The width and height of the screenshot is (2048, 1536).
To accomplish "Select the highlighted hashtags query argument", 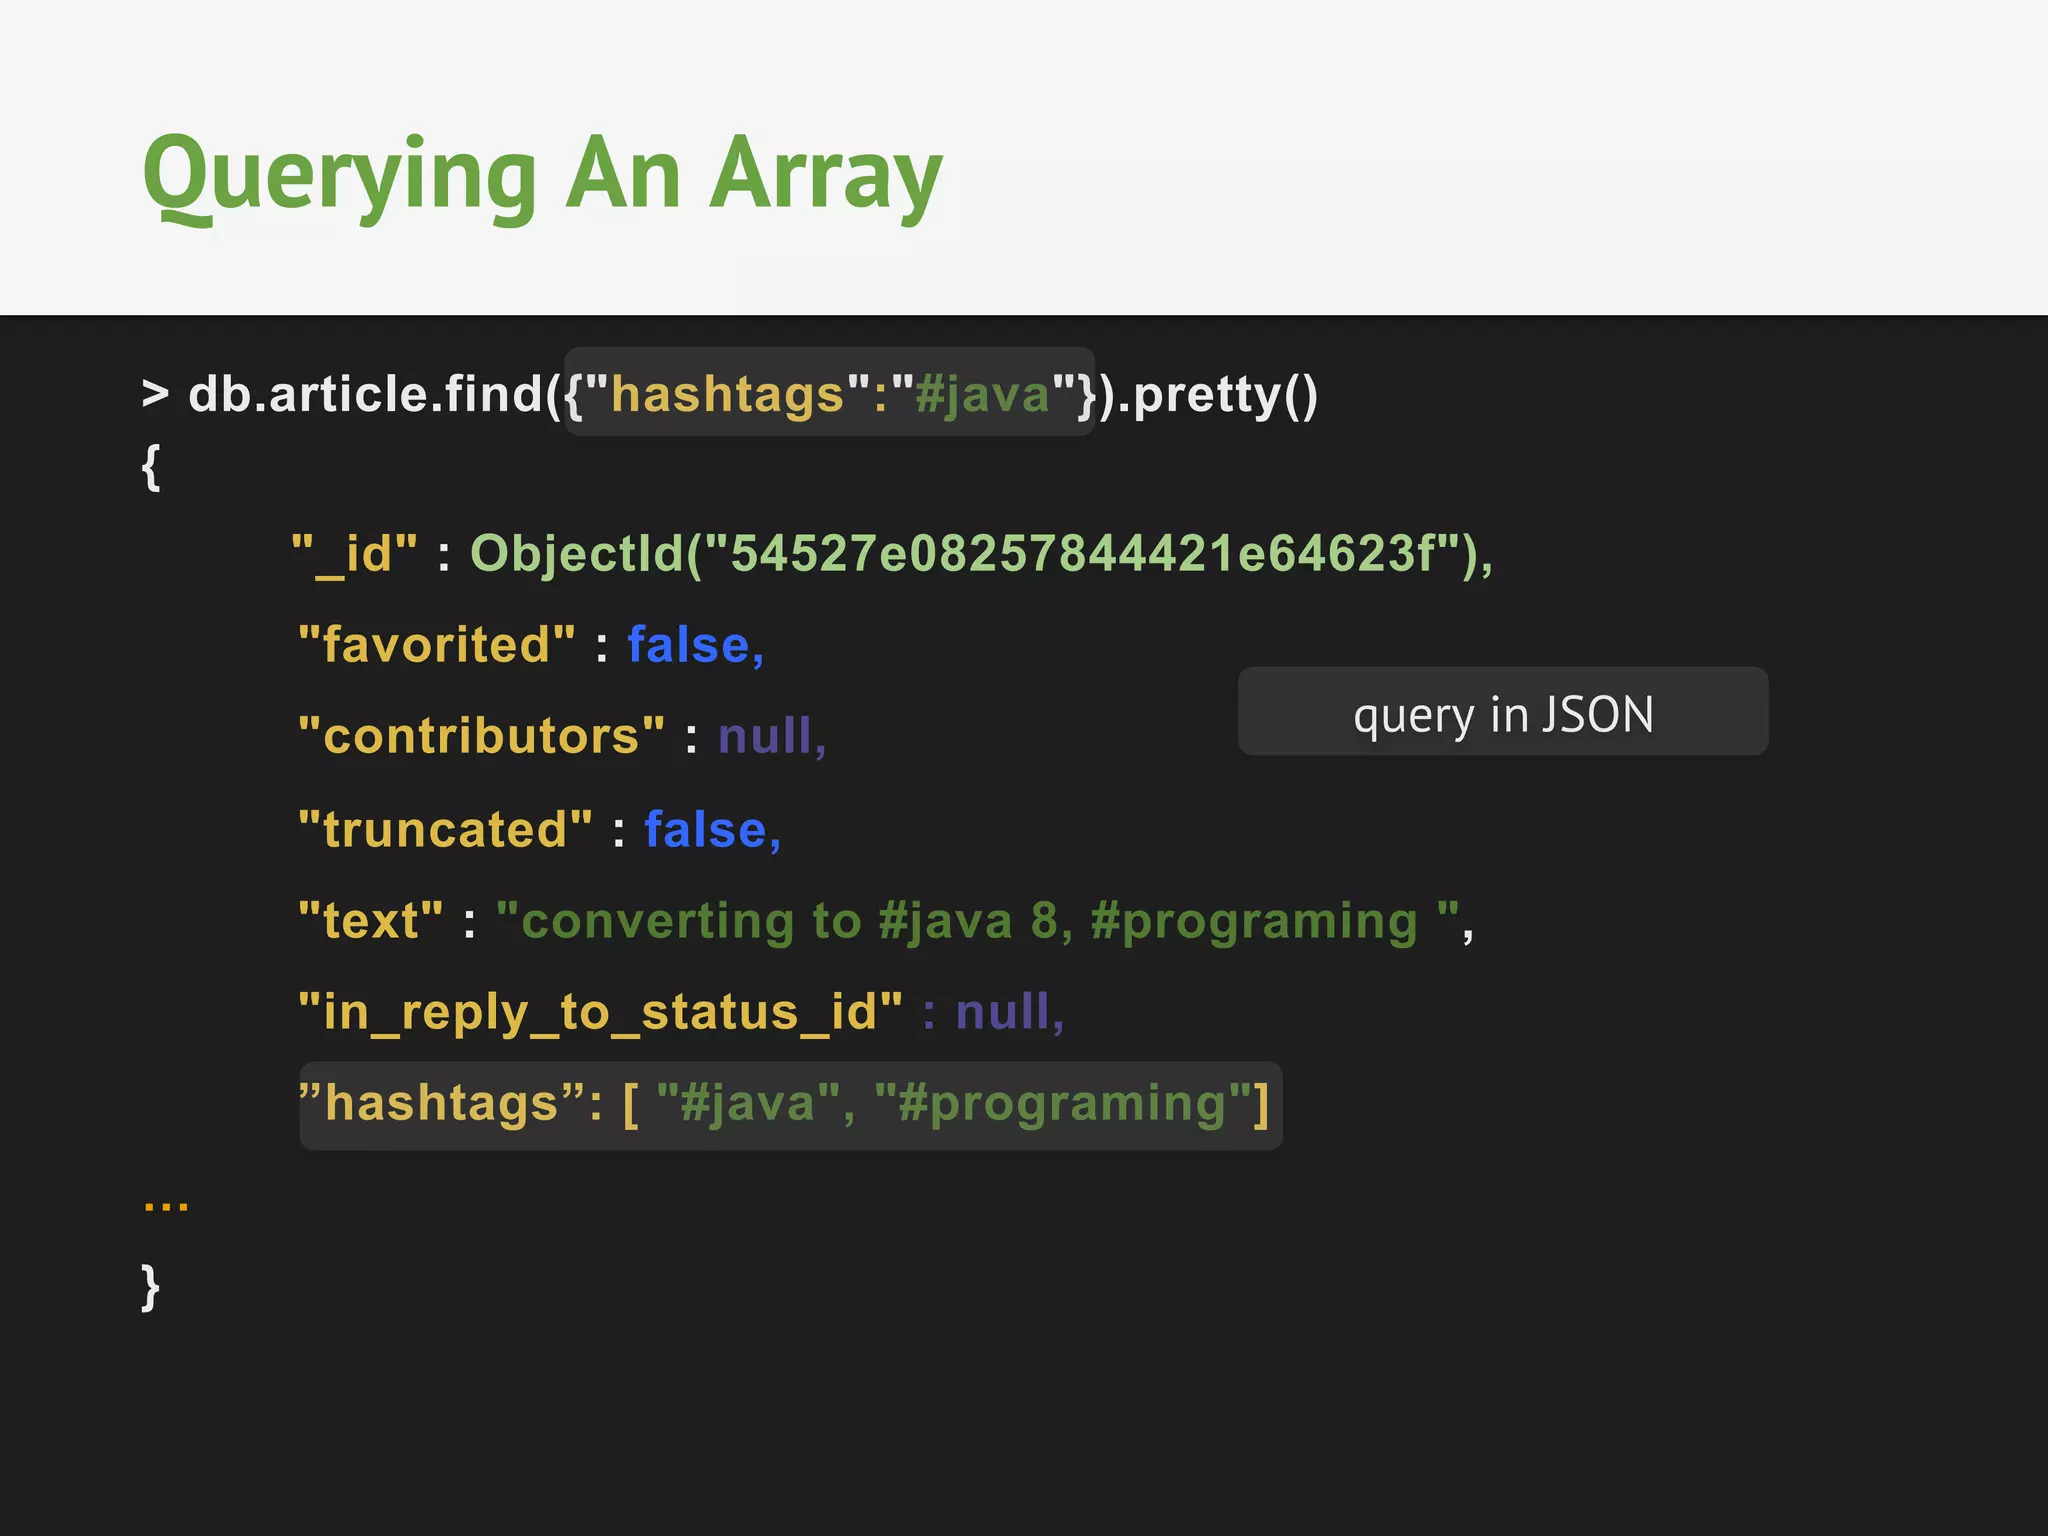I will click(829, 393).
